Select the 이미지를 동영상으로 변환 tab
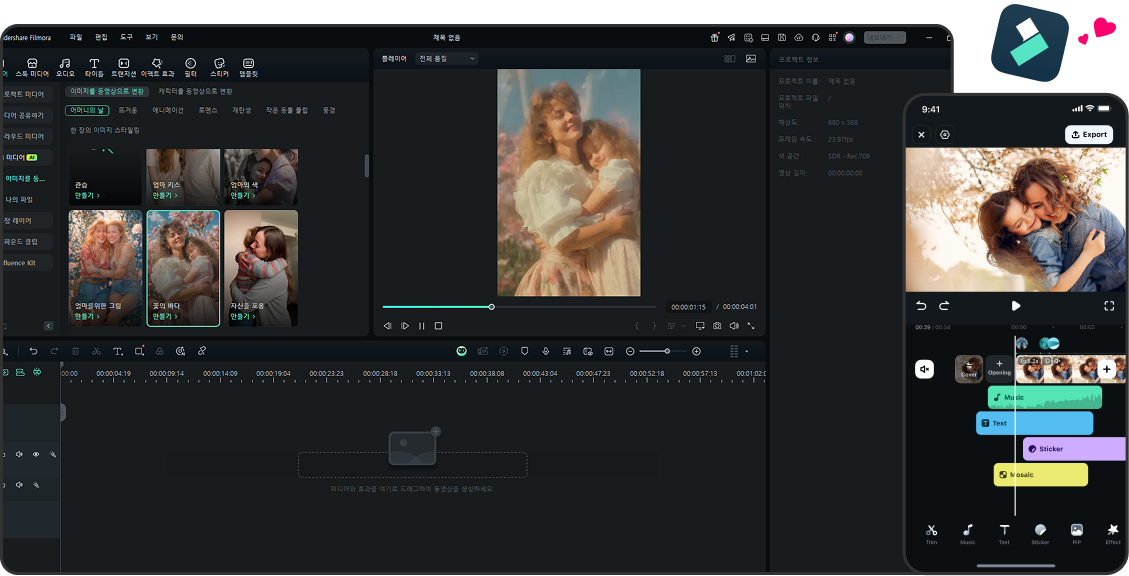 tap(107, 91)
